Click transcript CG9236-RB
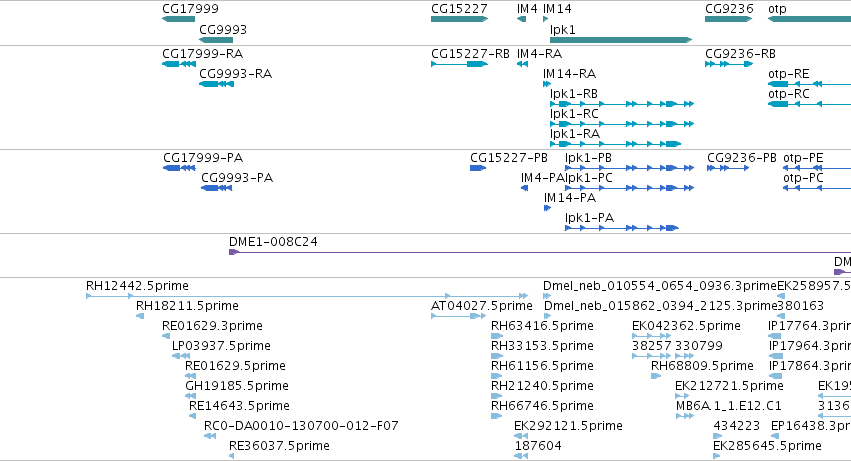 (740, 54)
